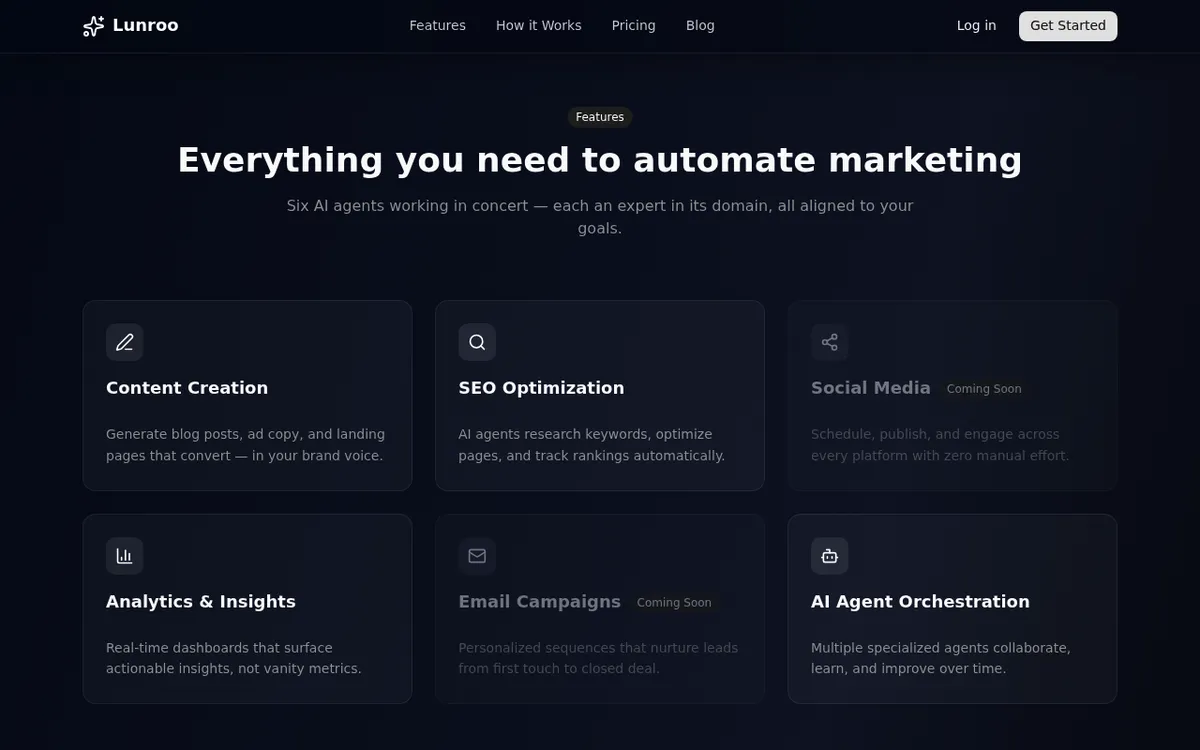This screenshot has height=750, width=1200.
Task: Click the Coming Soon badge beside Social Media
Action: pyautogui.click(x=984, y=389)
